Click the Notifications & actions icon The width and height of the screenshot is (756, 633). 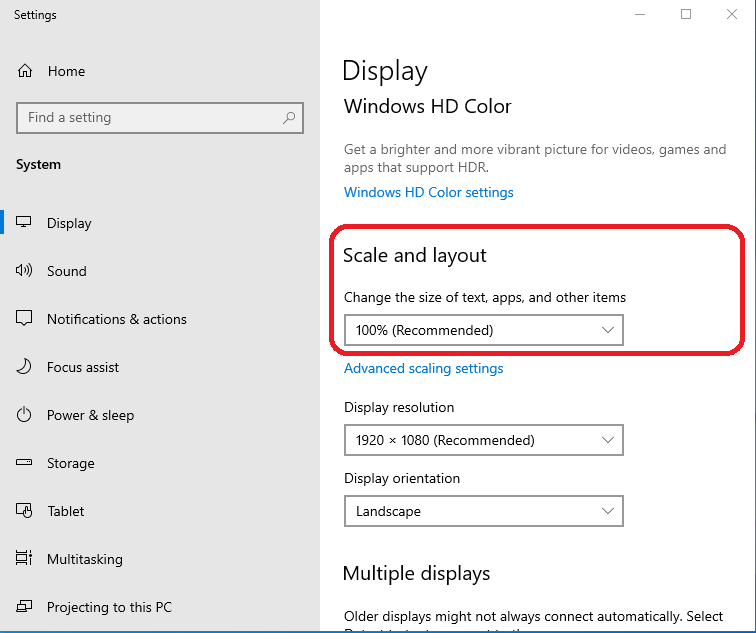coord(25,319)
